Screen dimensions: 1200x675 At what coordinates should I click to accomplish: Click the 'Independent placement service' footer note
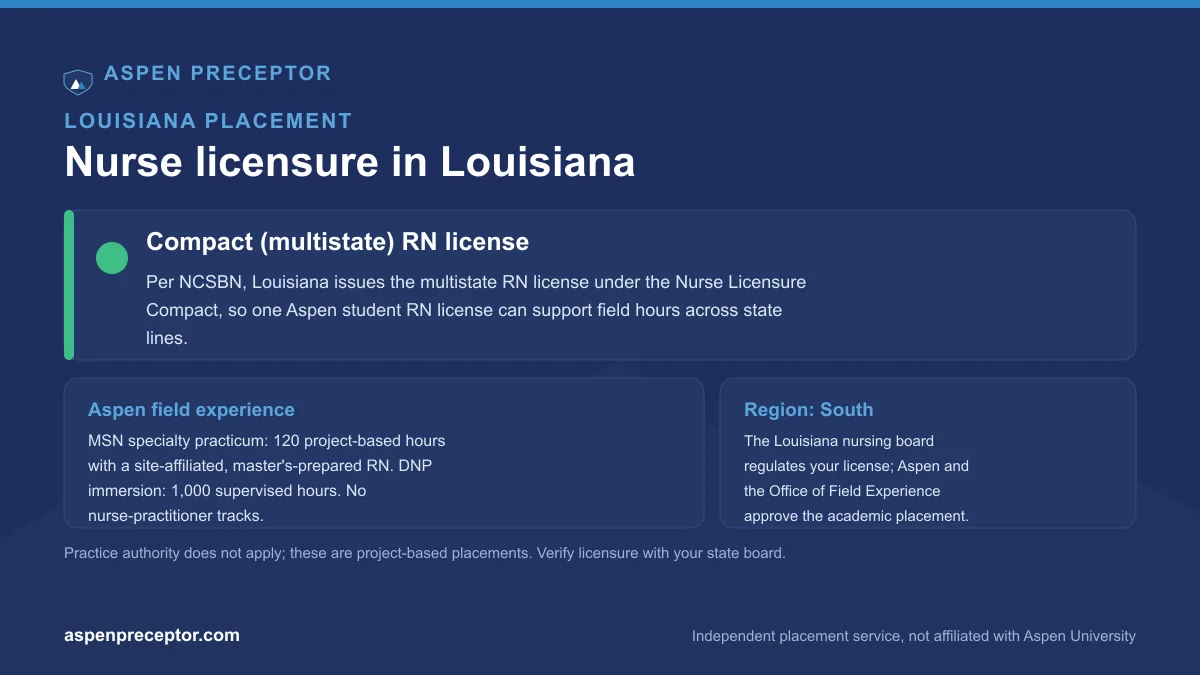[914, 636]
